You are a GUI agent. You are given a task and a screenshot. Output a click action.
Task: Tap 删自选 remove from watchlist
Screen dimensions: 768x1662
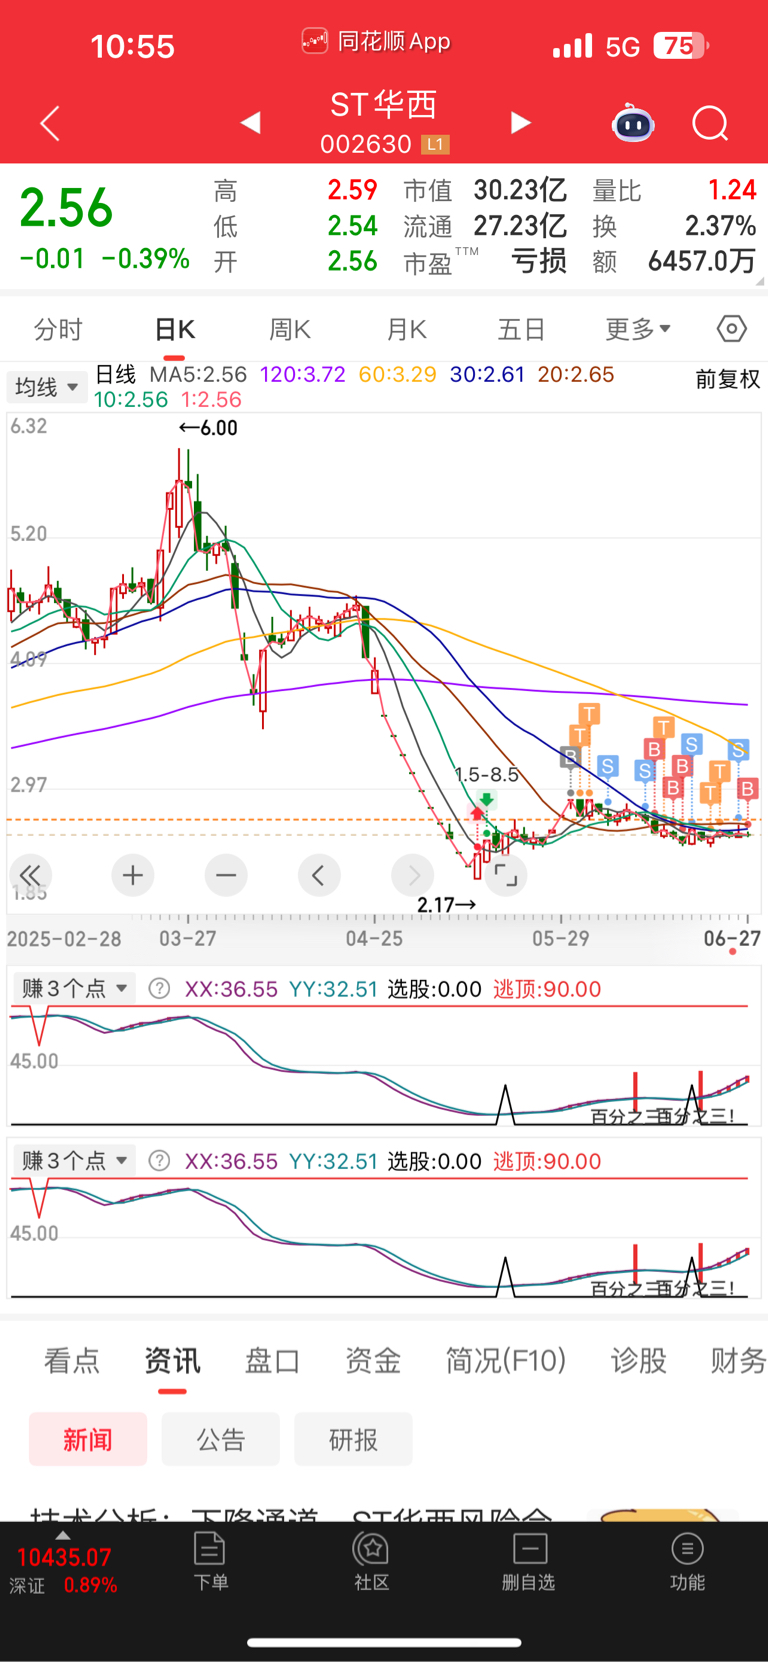click(x=529, y=1560)
